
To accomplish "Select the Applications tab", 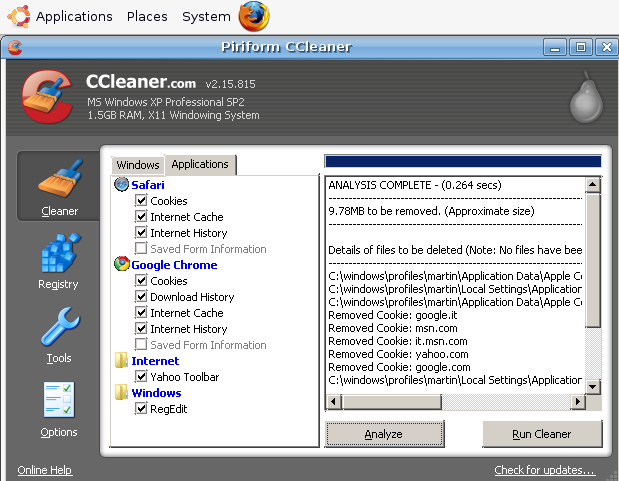I will 200,164.
